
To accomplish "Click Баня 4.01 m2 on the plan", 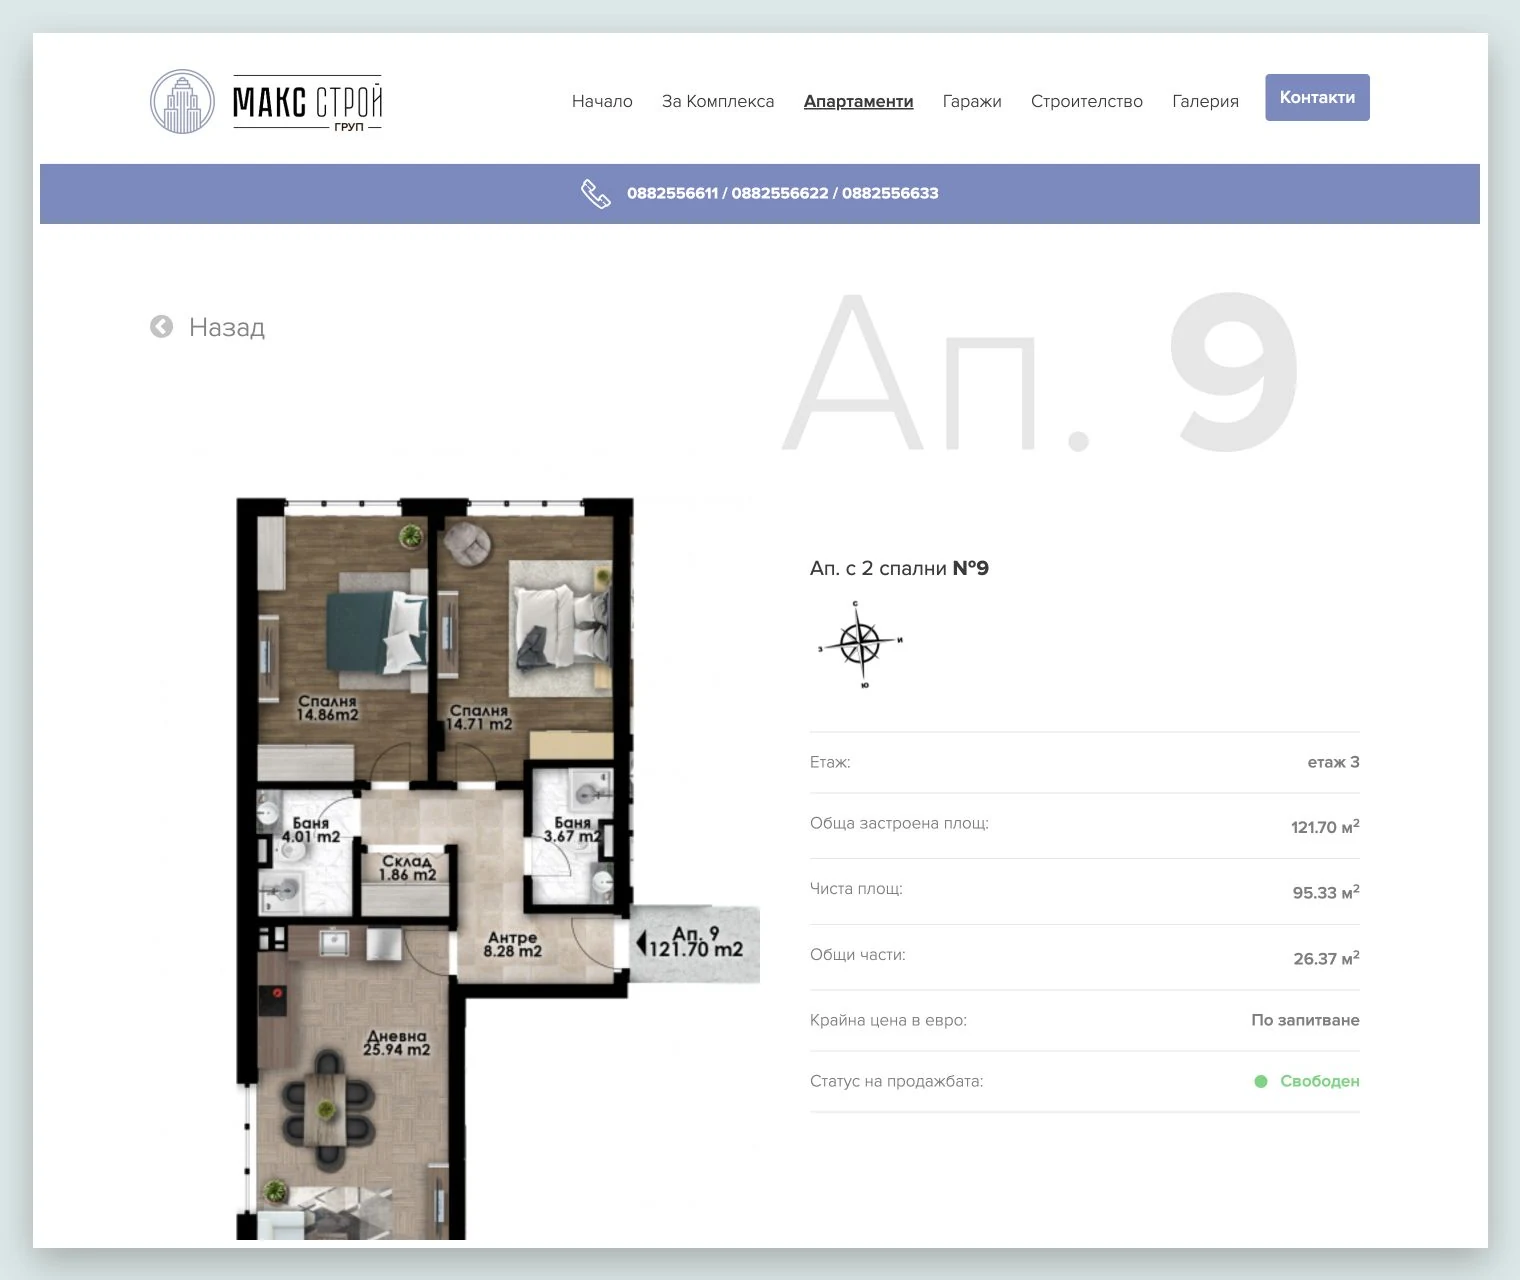I will [x=311, y=829].
